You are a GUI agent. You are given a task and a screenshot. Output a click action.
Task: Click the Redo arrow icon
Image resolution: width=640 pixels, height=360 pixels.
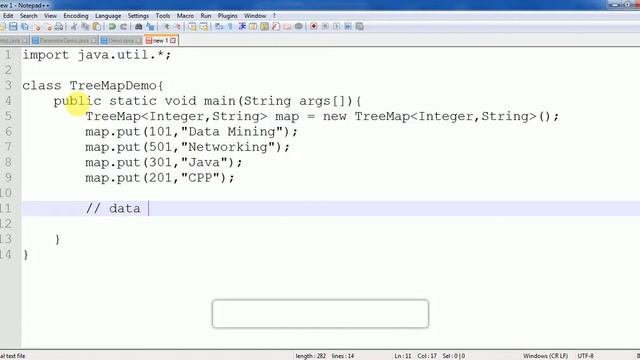(123, 27)
